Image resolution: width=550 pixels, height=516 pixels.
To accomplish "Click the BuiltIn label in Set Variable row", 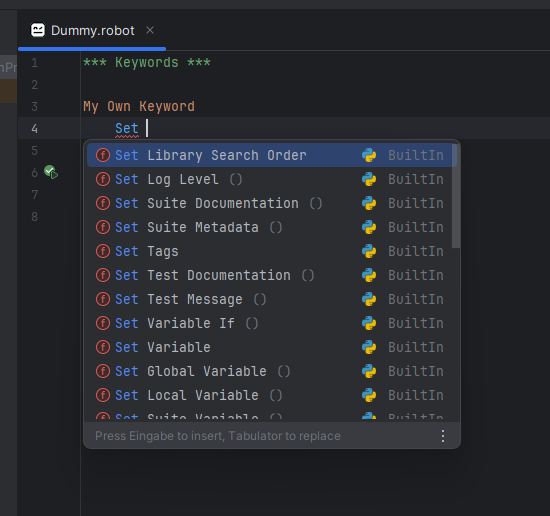I will pos(416,347).
